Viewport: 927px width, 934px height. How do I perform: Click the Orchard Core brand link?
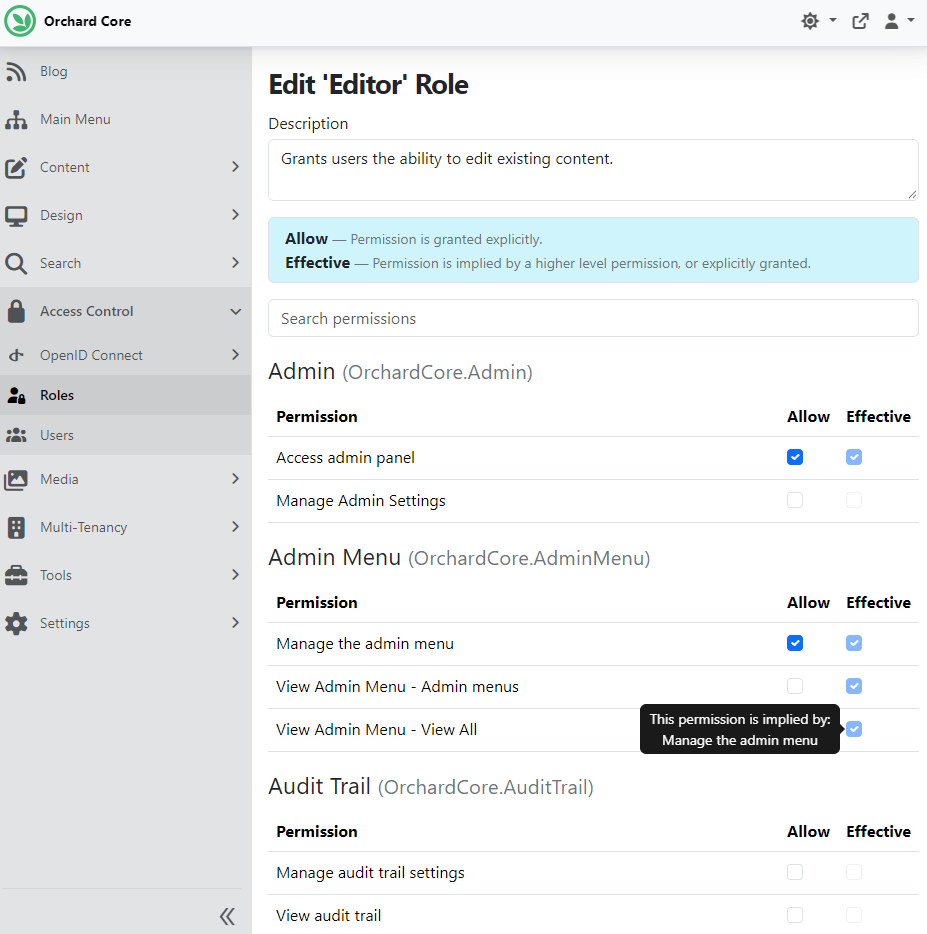point(88,21)
